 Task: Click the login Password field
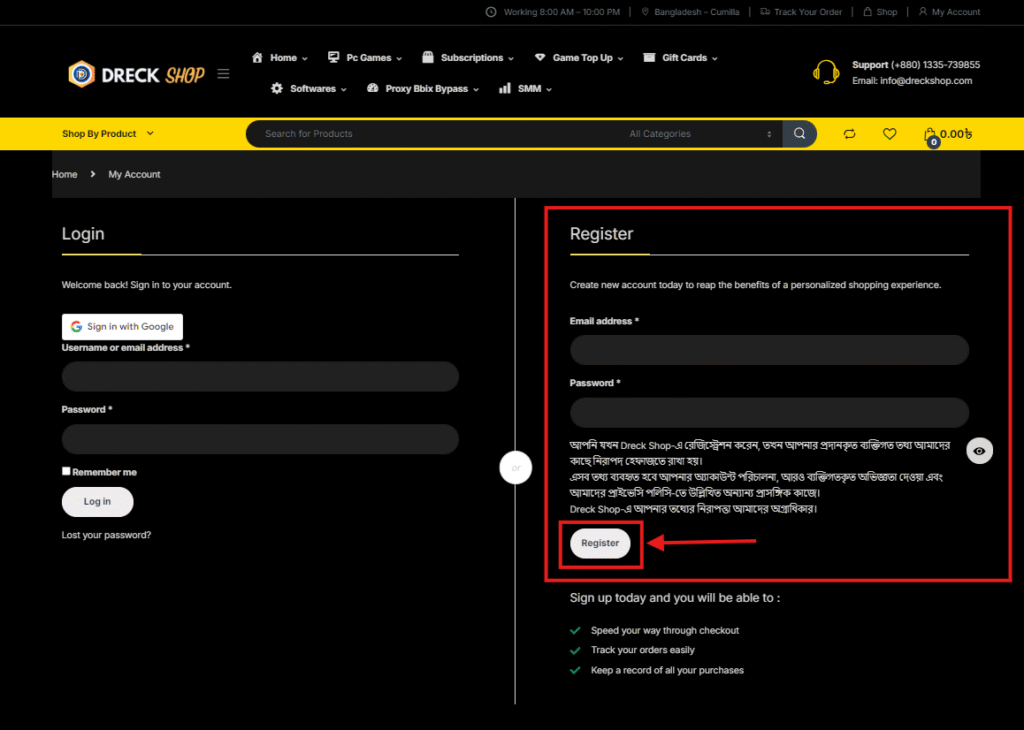coord(260,439)
